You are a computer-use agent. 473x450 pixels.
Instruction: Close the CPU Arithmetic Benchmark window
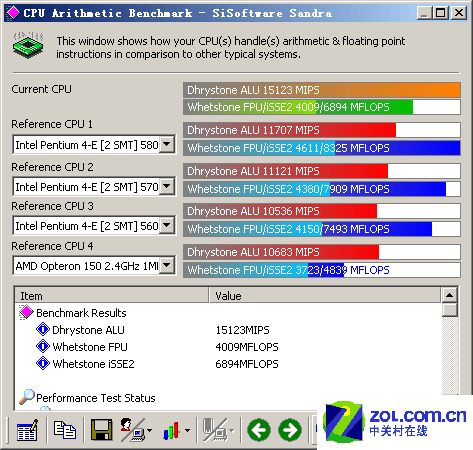[x=459, y=13]
